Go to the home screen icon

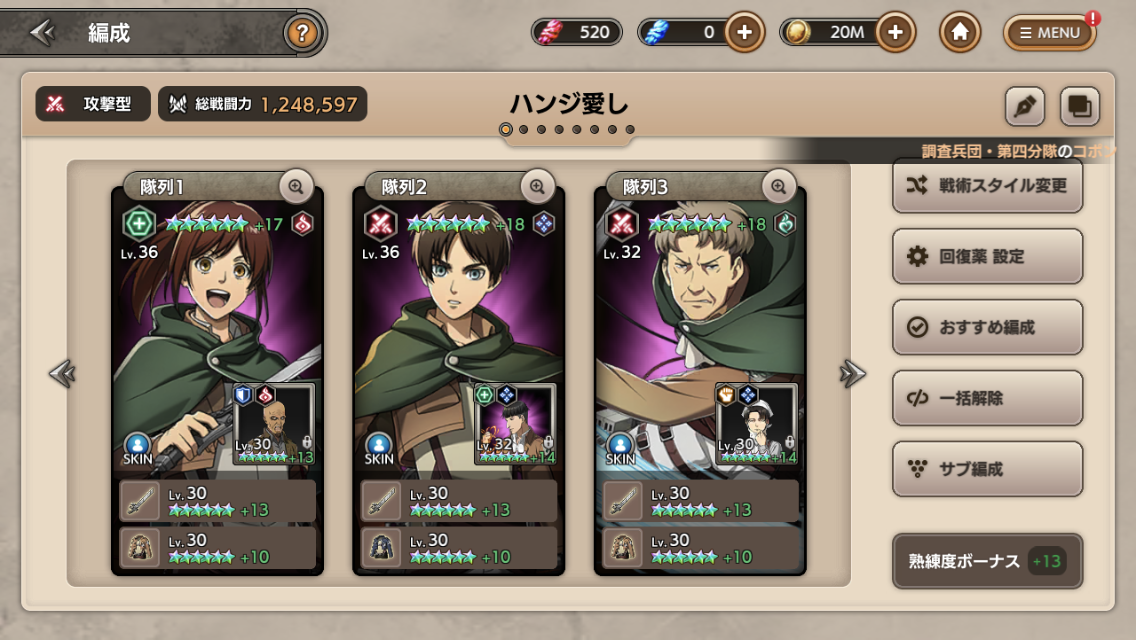[959, 32]
